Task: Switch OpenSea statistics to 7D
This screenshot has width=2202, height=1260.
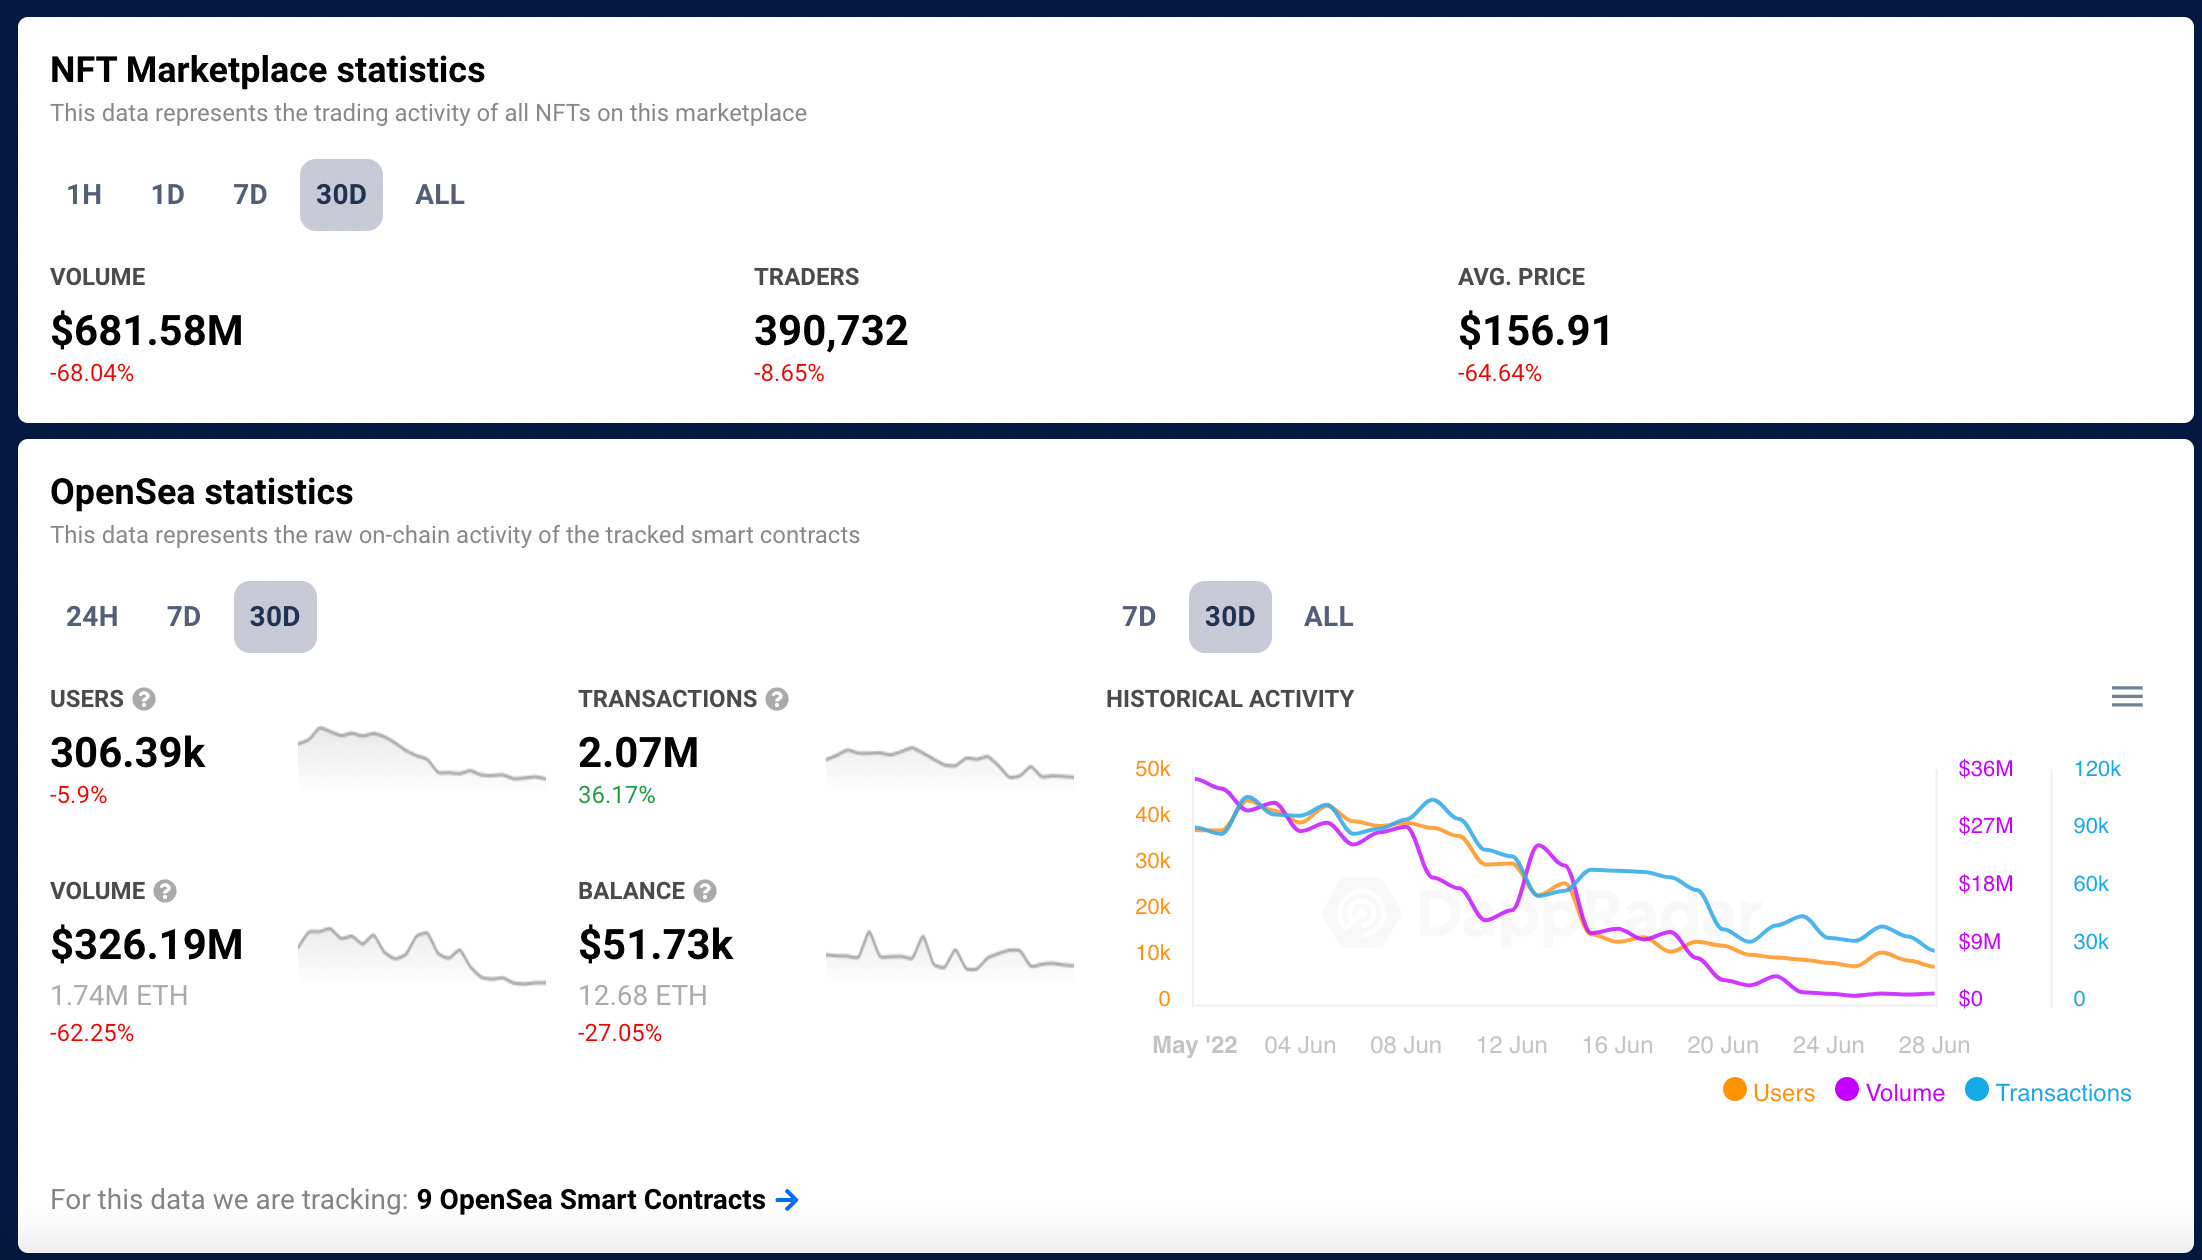Action: 183,617
